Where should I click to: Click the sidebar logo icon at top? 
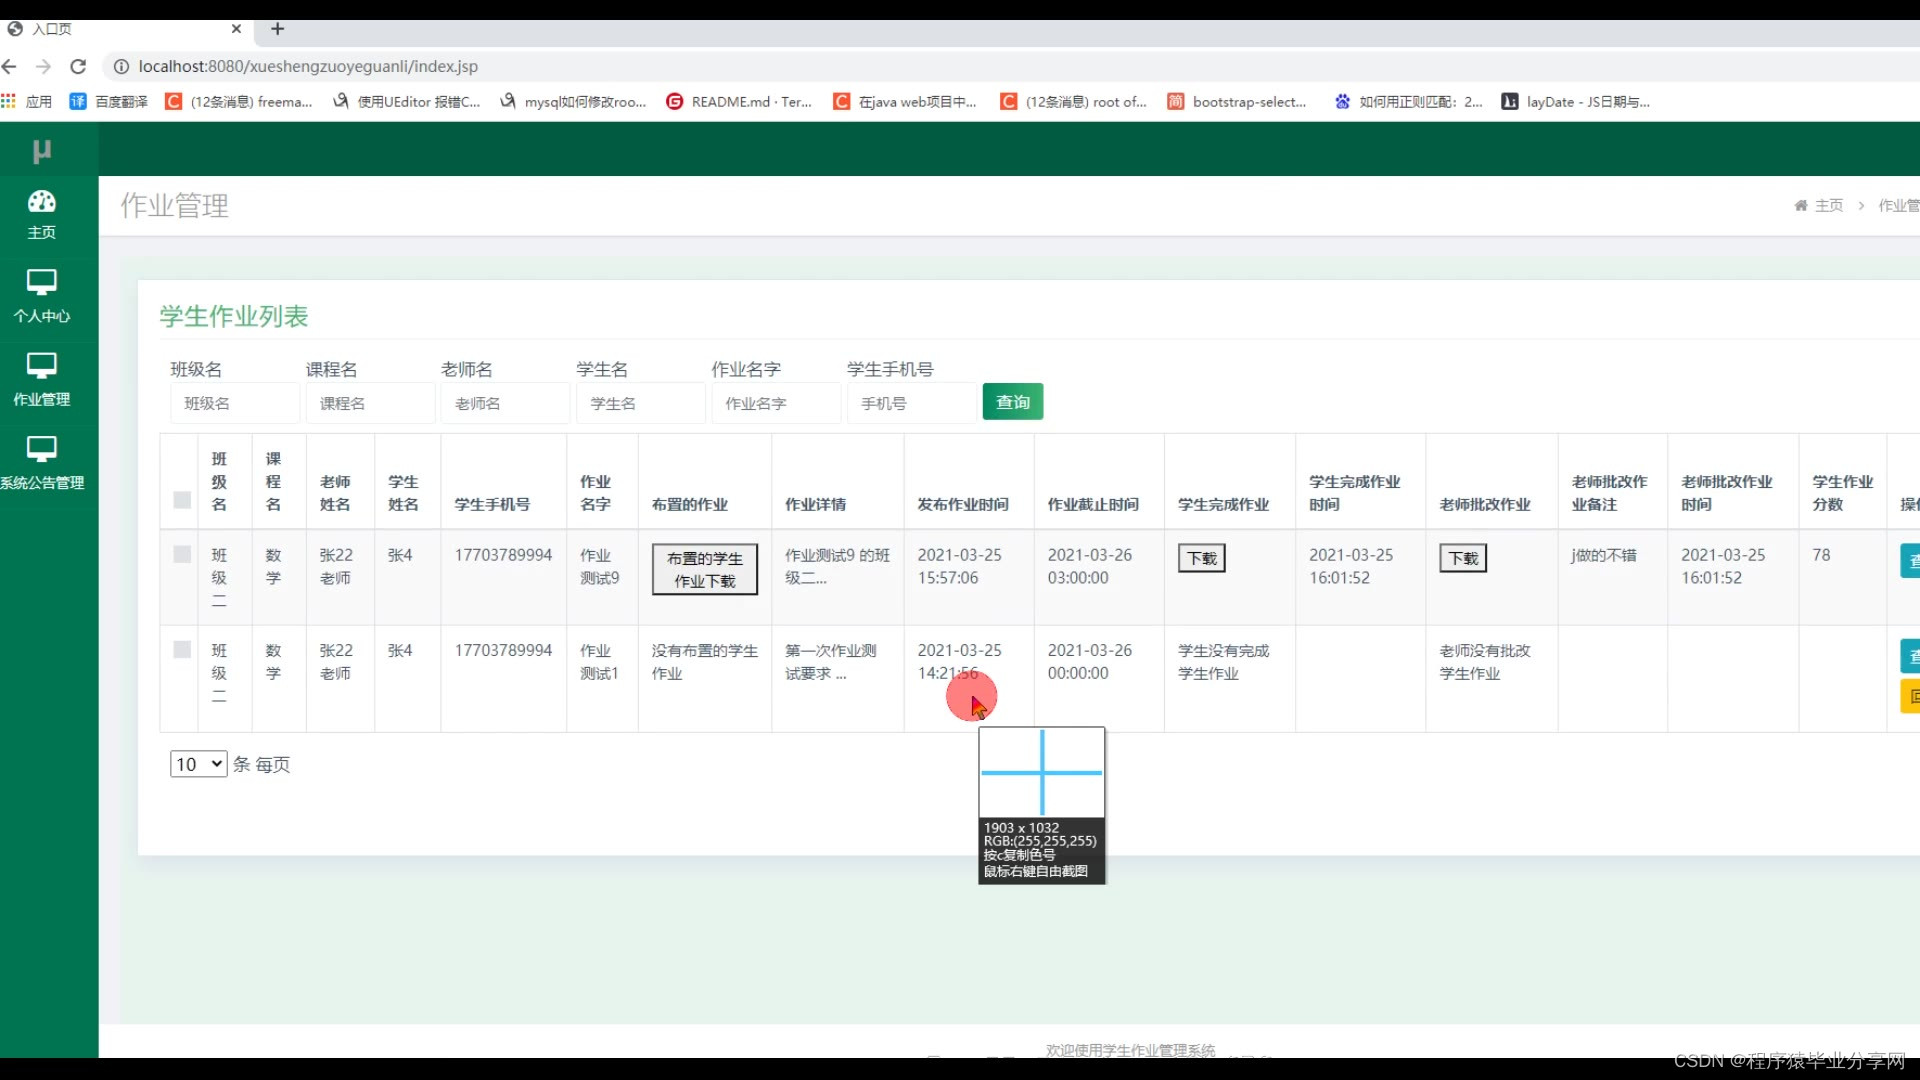pyautogui.click(x=41, y=151)
